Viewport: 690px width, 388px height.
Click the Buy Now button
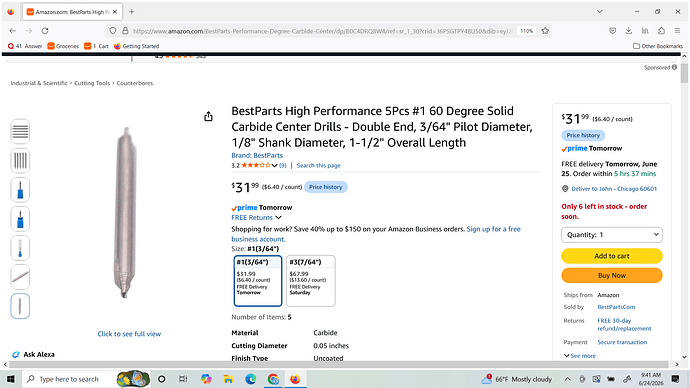612,275
